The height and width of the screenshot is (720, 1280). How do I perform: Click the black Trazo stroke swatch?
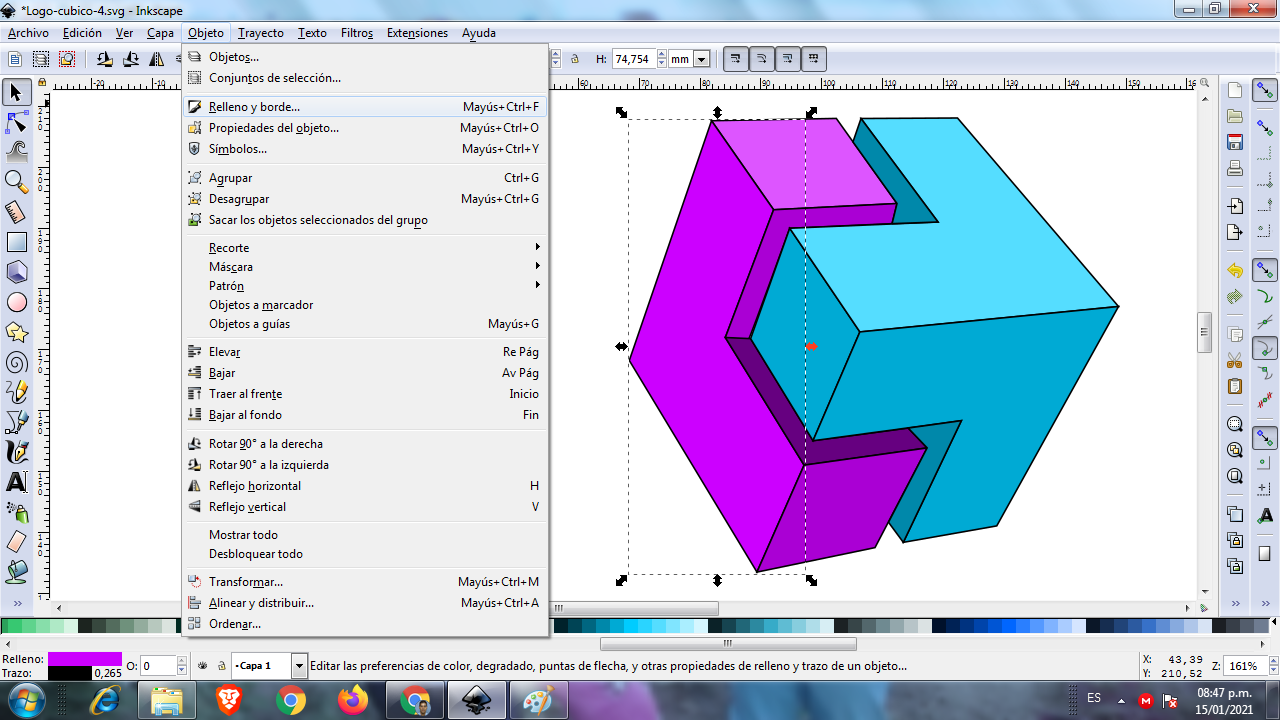pyautogui.click(x=70, y=673)
